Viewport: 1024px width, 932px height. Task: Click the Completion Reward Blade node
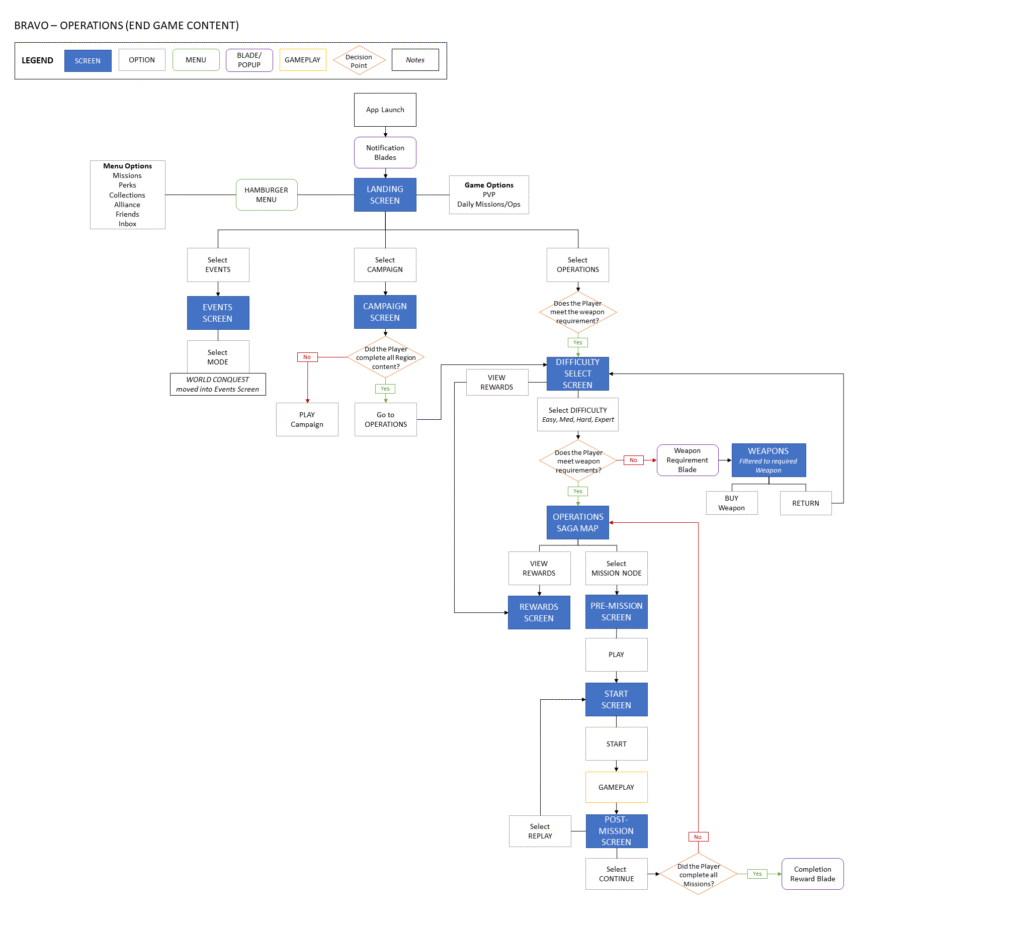point(812,874)
